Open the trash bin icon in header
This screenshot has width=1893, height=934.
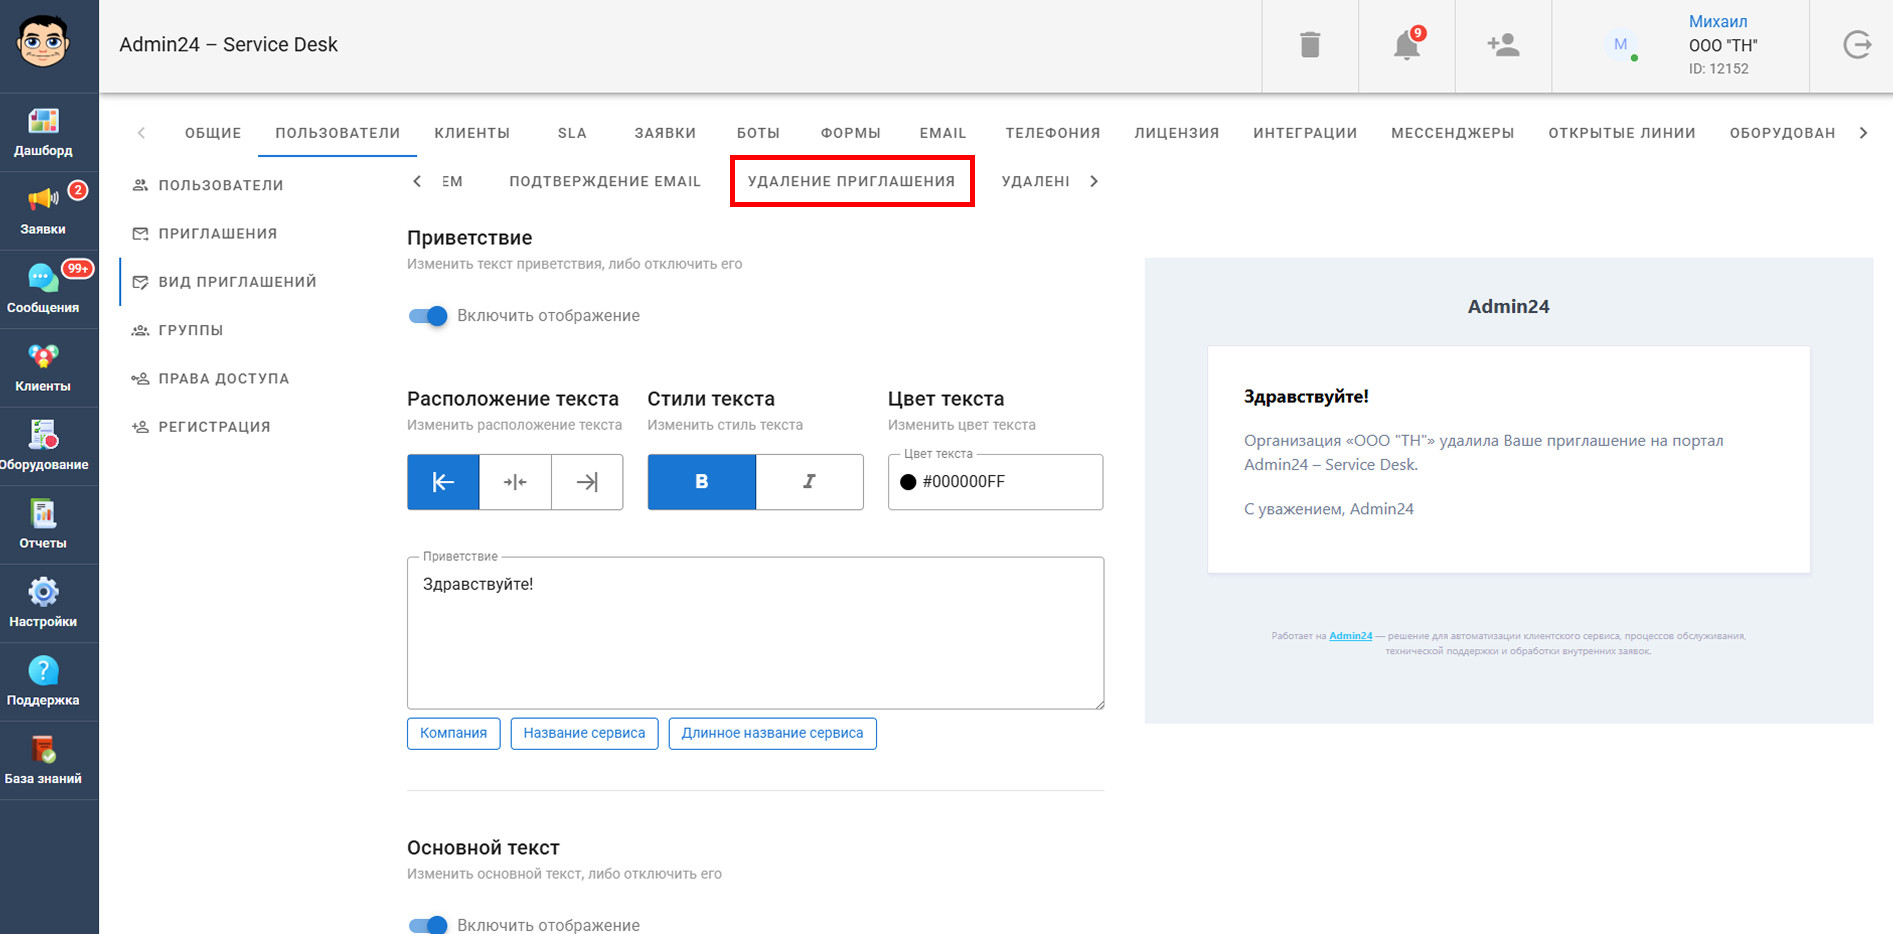point(1309,45)
